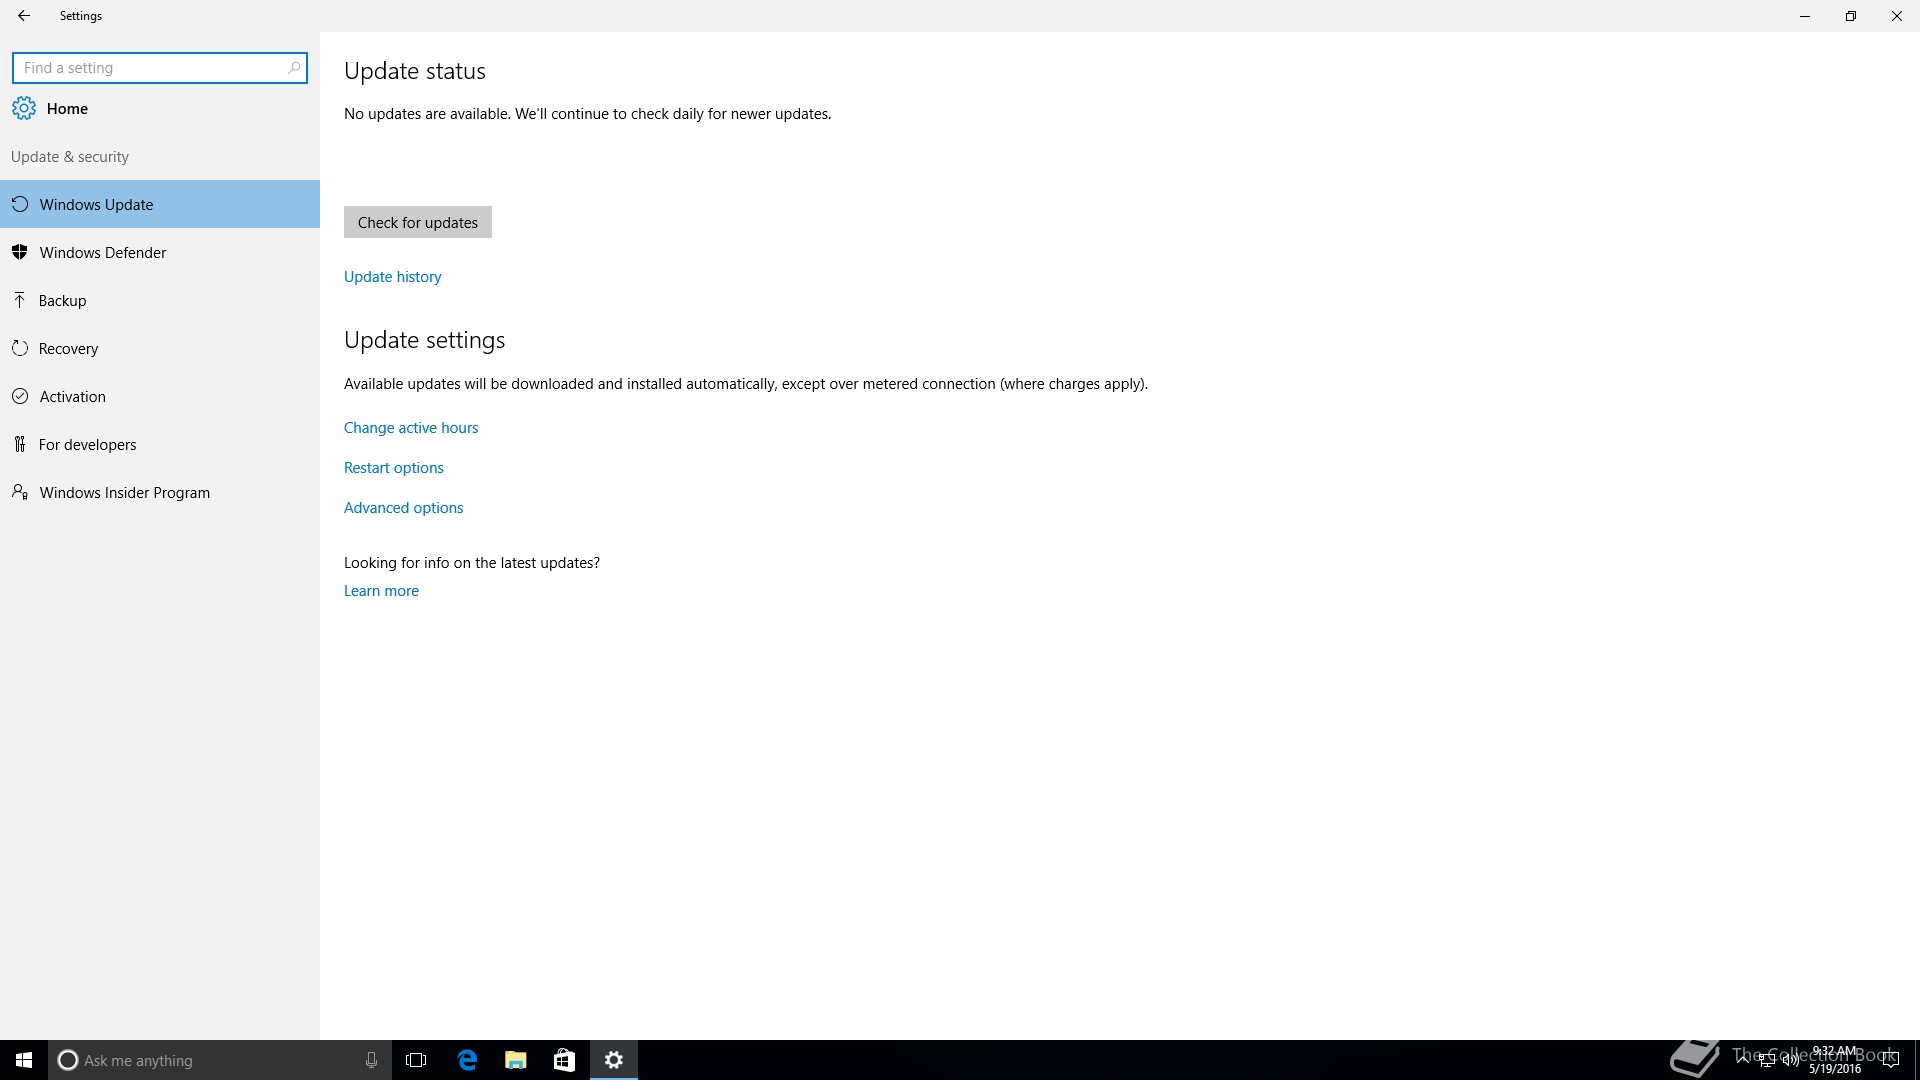This screenshot has width=1920, height=1080.
Task: Open Action Center notifications icon
Action: (x=1890, y=1060)
